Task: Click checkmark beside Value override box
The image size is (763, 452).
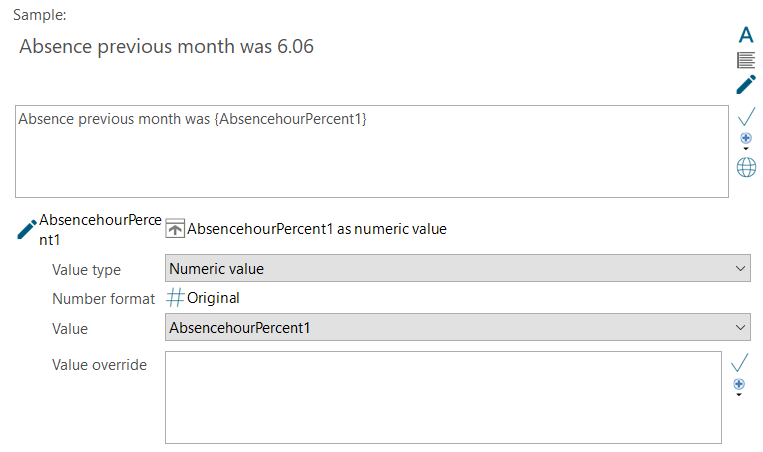Action: (x=739, y=362)
